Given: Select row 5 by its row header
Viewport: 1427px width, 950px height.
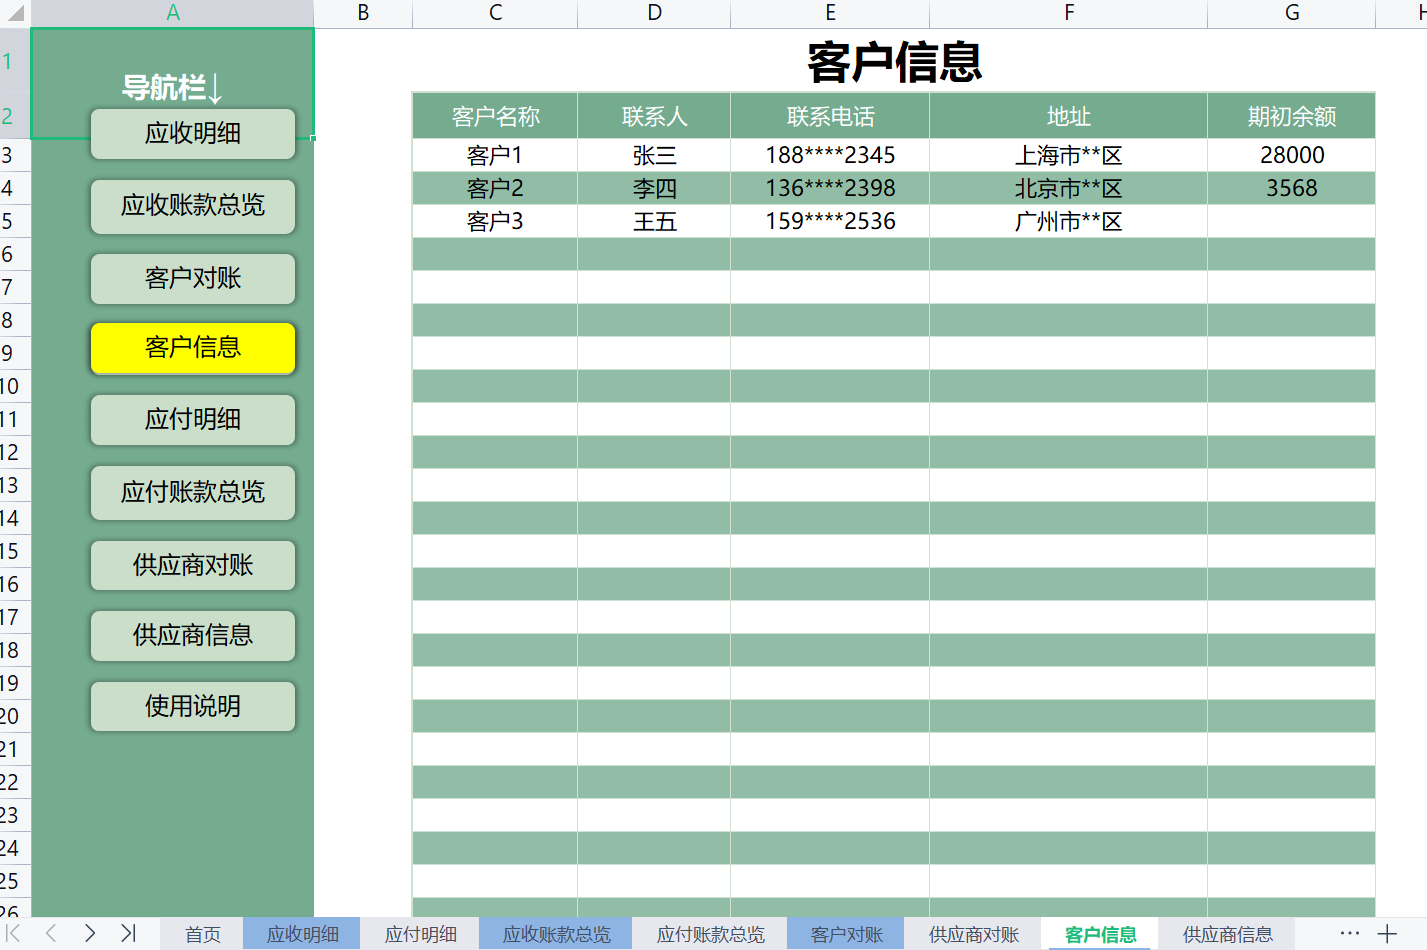Looking at the screenshot, I should [x=15, y=221].
